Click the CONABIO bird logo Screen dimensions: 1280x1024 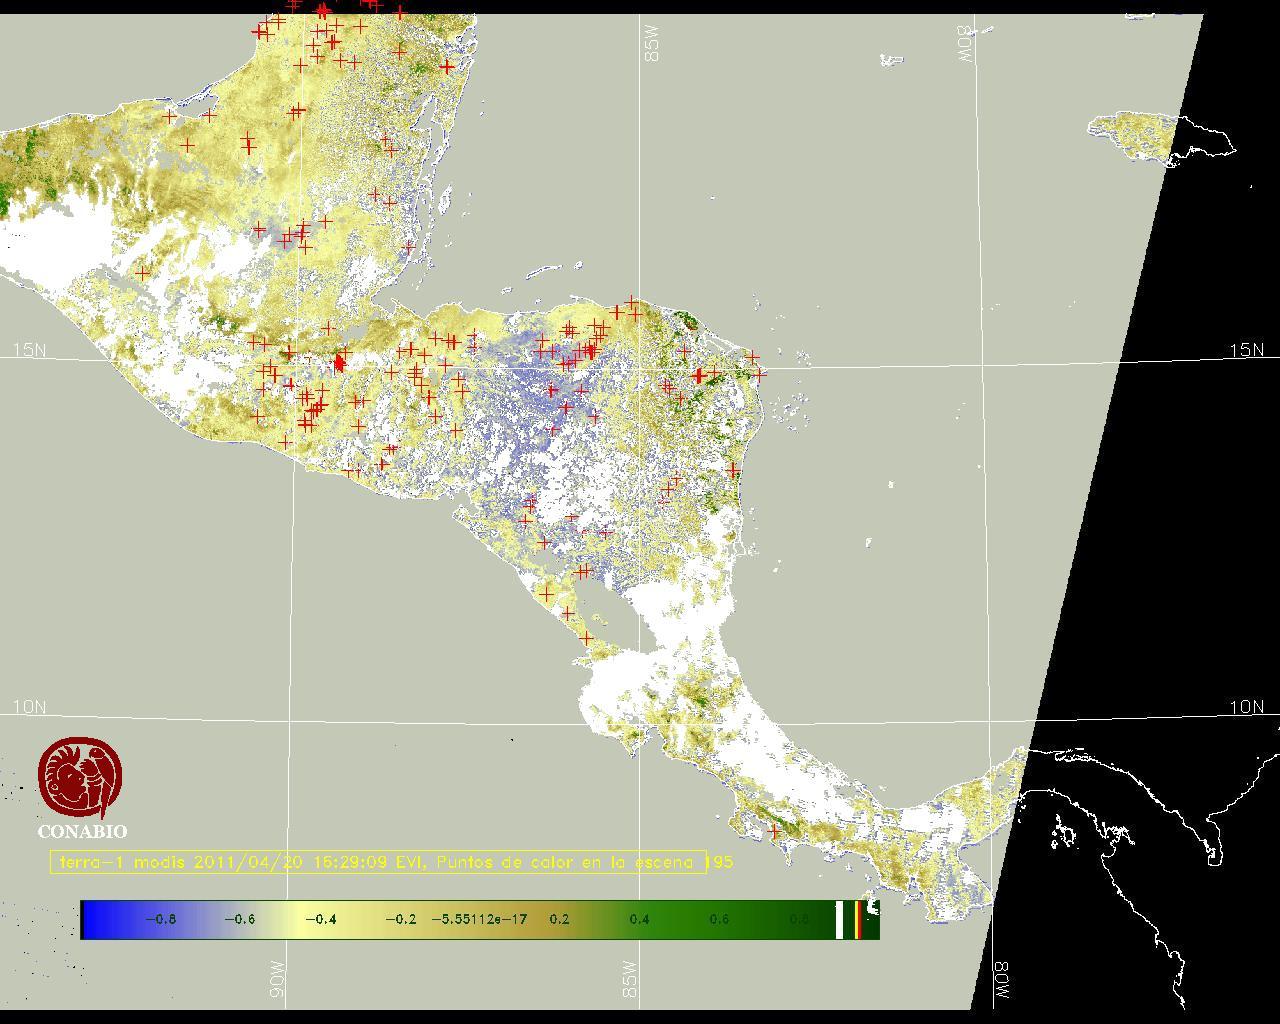pyautogui.click(x=80, y=776)
